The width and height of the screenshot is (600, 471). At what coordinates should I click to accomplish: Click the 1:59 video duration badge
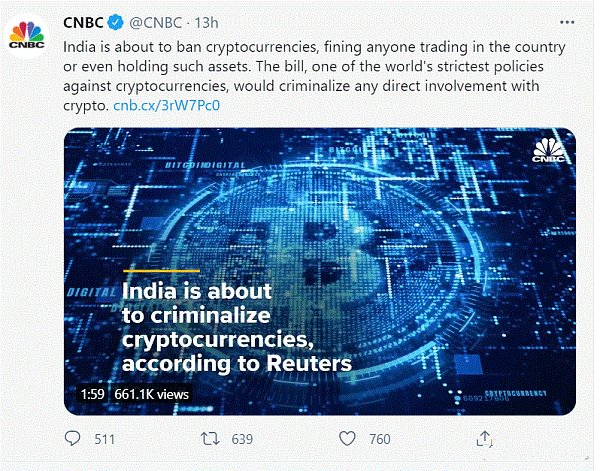(x=92, y=394)
